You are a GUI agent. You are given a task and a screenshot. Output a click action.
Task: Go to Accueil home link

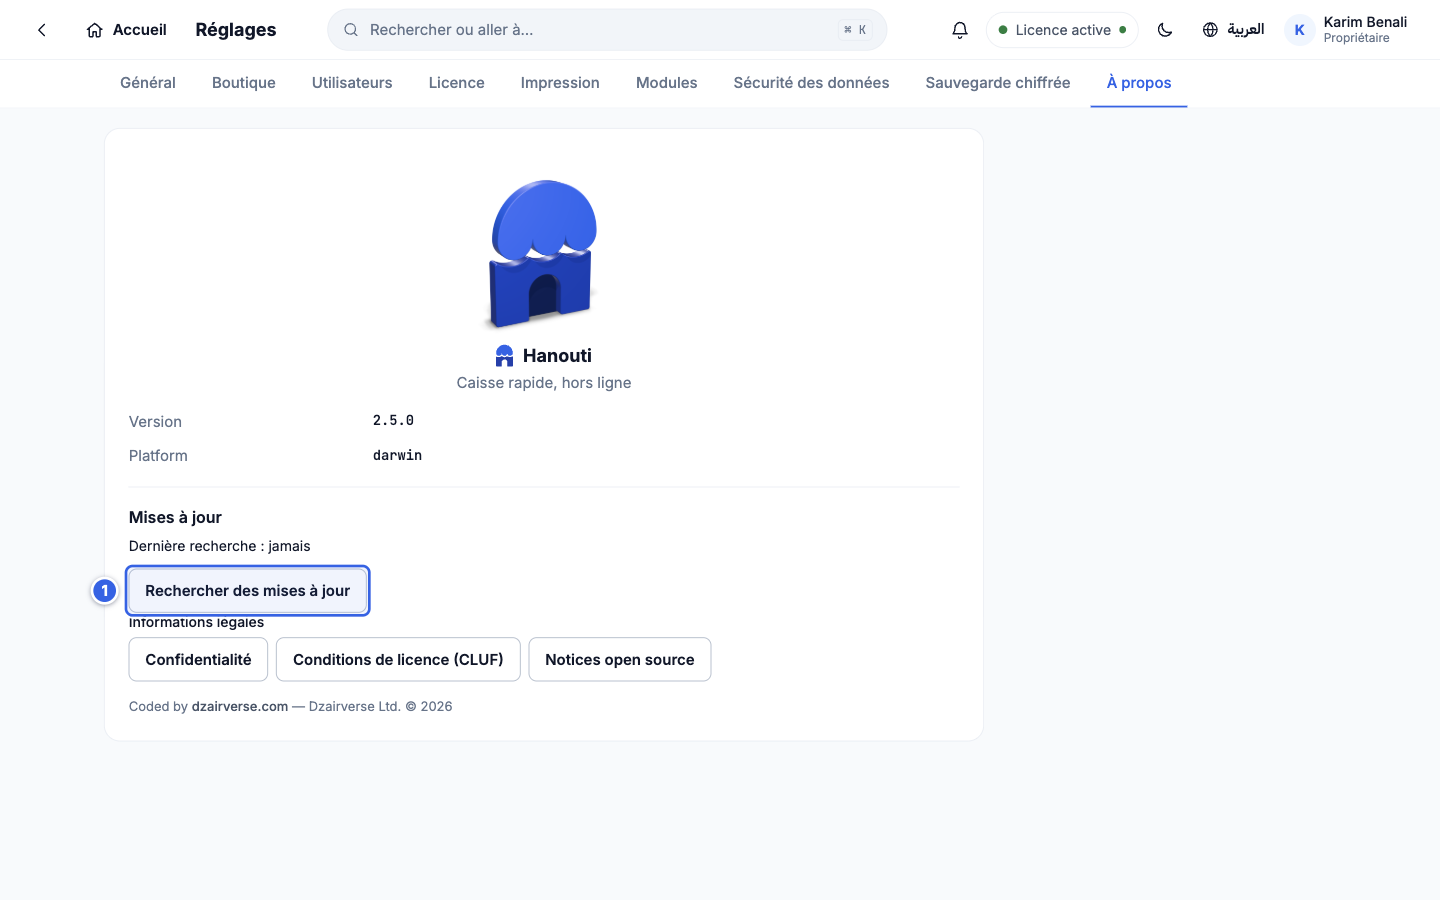127,30
